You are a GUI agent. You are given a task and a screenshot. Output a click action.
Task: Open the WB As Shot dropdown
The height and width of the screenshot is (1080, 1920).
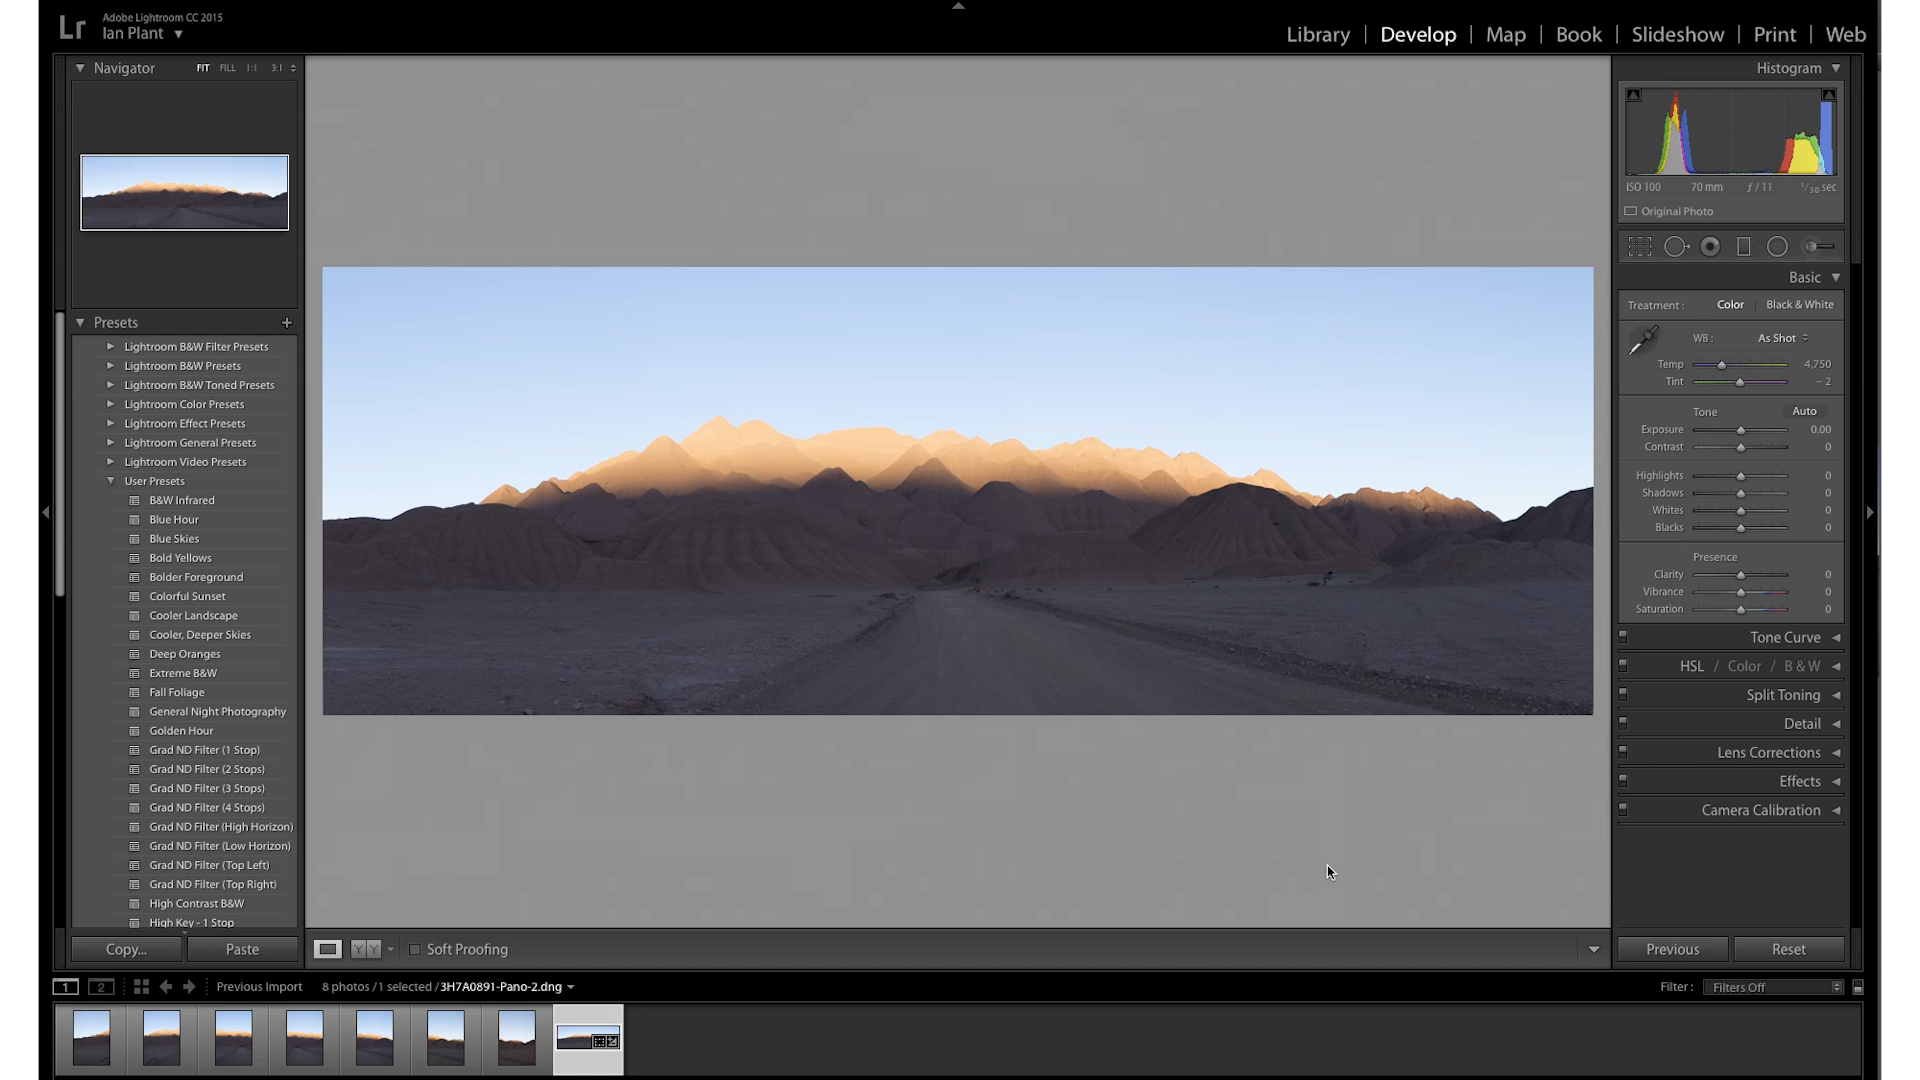coord(1782,338)
